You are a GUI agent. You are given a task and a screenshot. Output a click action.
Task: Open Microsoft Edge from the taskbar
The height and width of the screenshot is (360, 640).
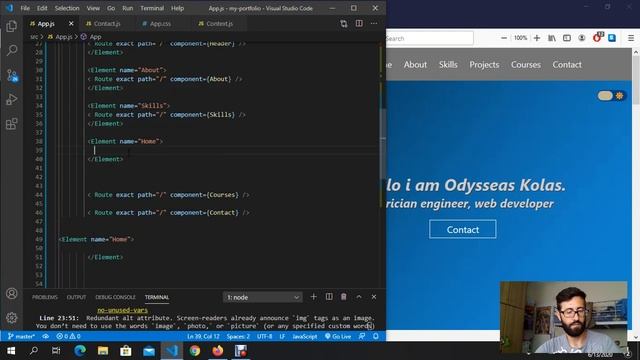tap(80, 351)
